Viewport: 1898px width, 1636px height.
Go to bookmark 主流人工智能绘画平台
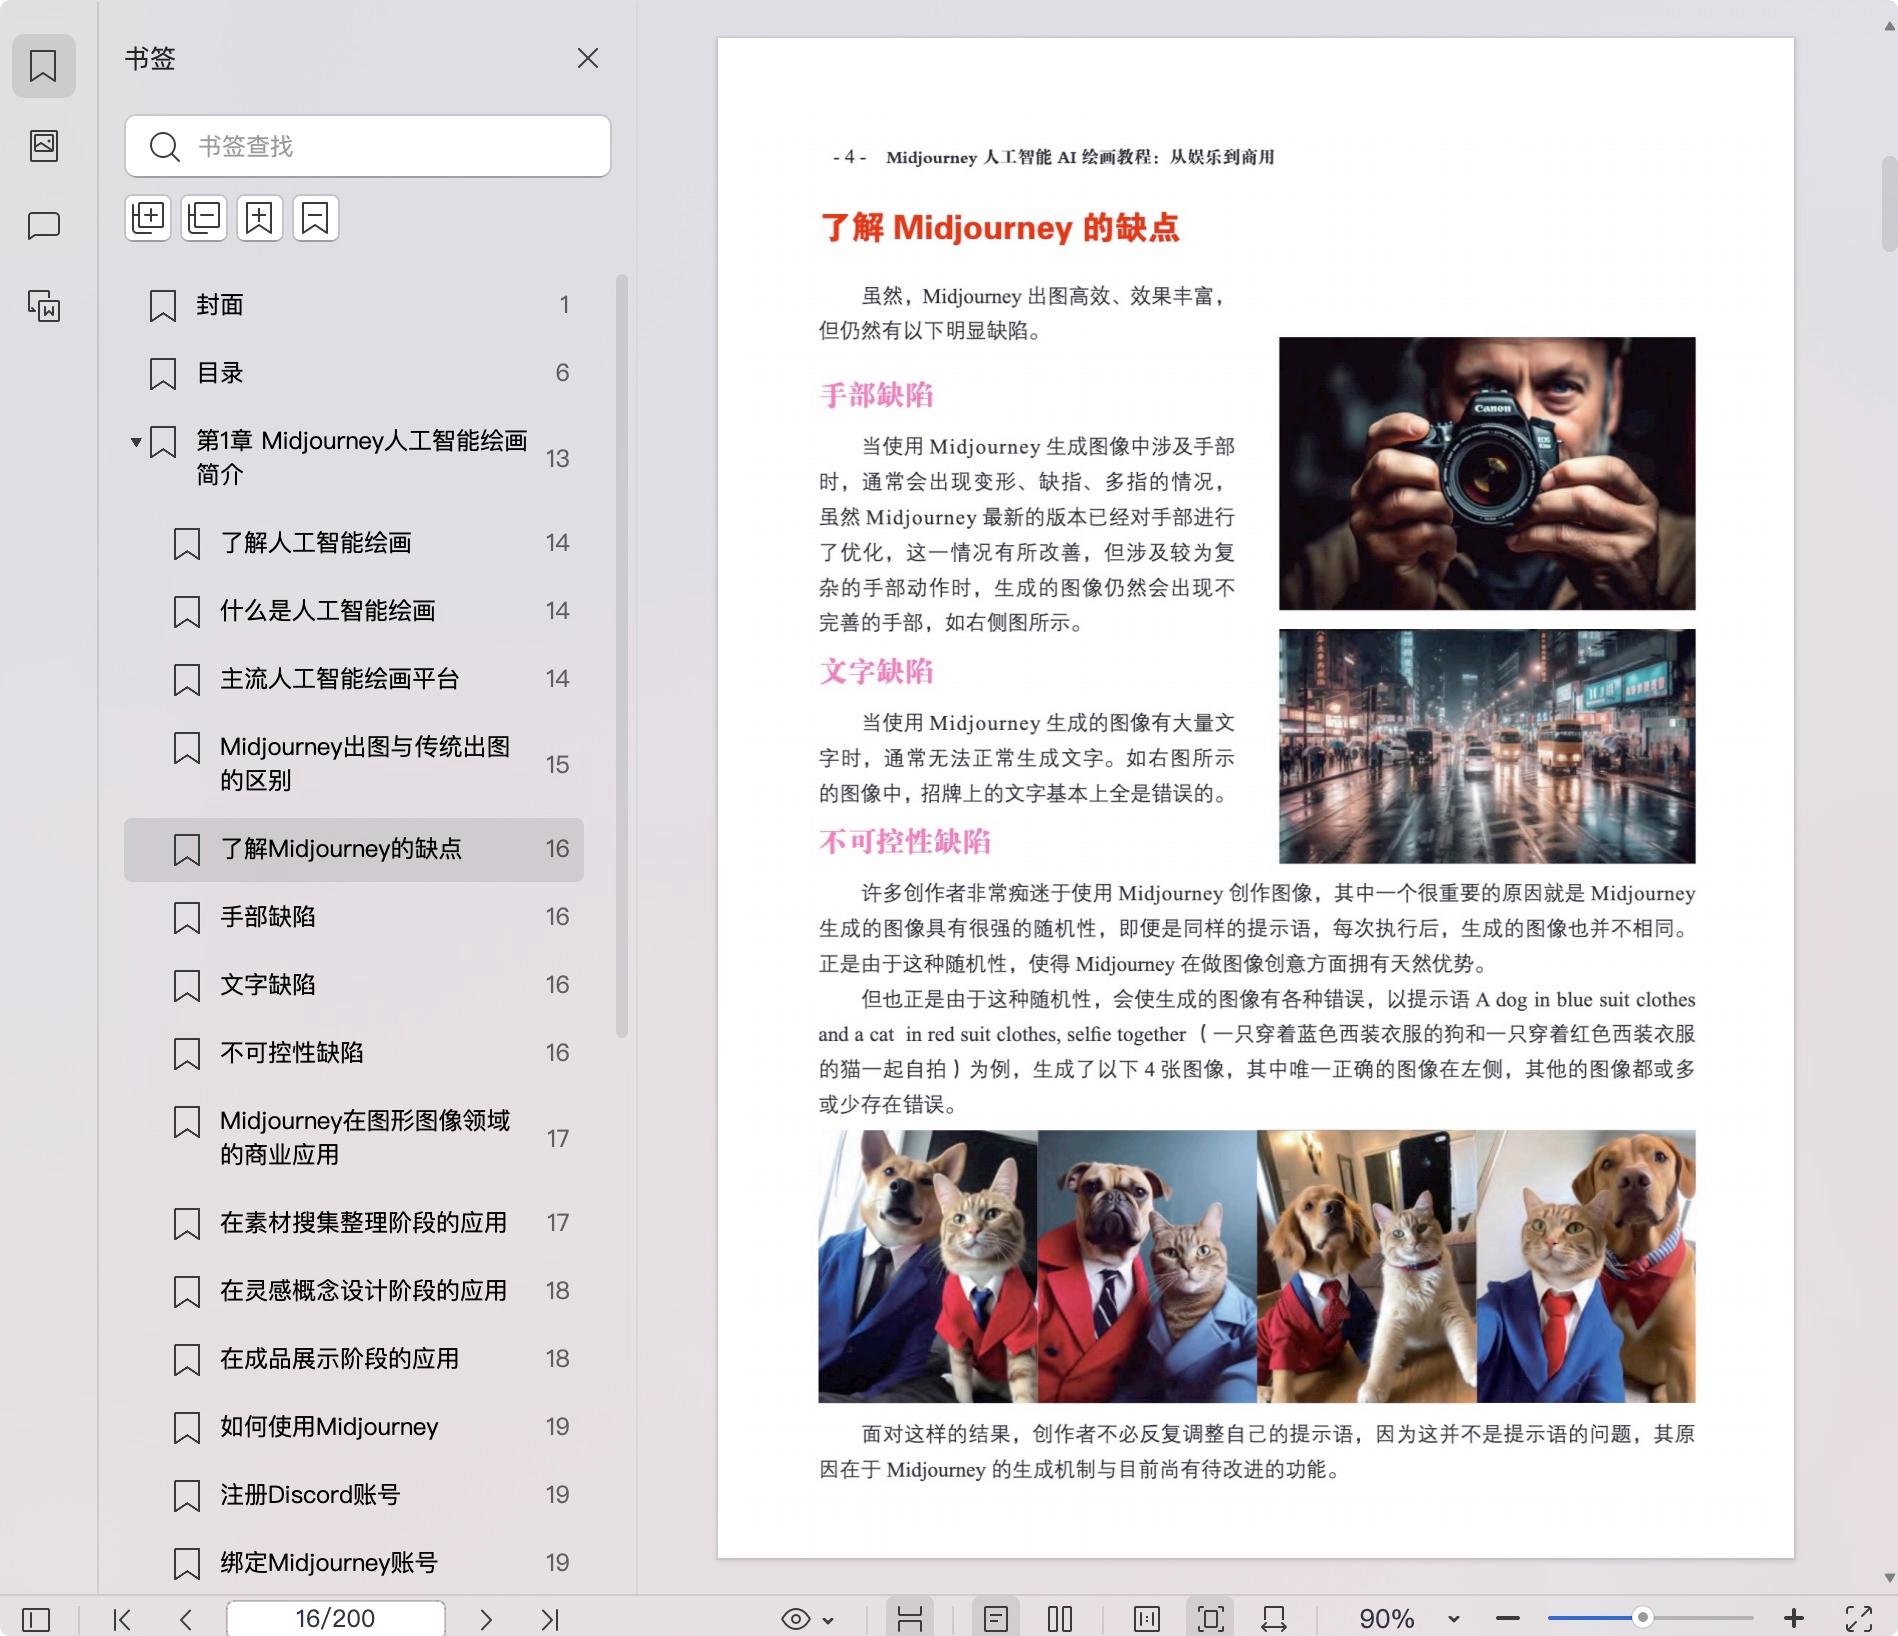point(354,679)
